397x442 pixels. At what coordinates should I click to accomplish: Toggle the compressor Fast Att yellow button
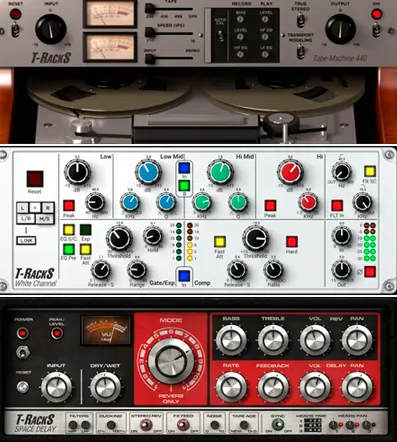[x=220, y=242]
